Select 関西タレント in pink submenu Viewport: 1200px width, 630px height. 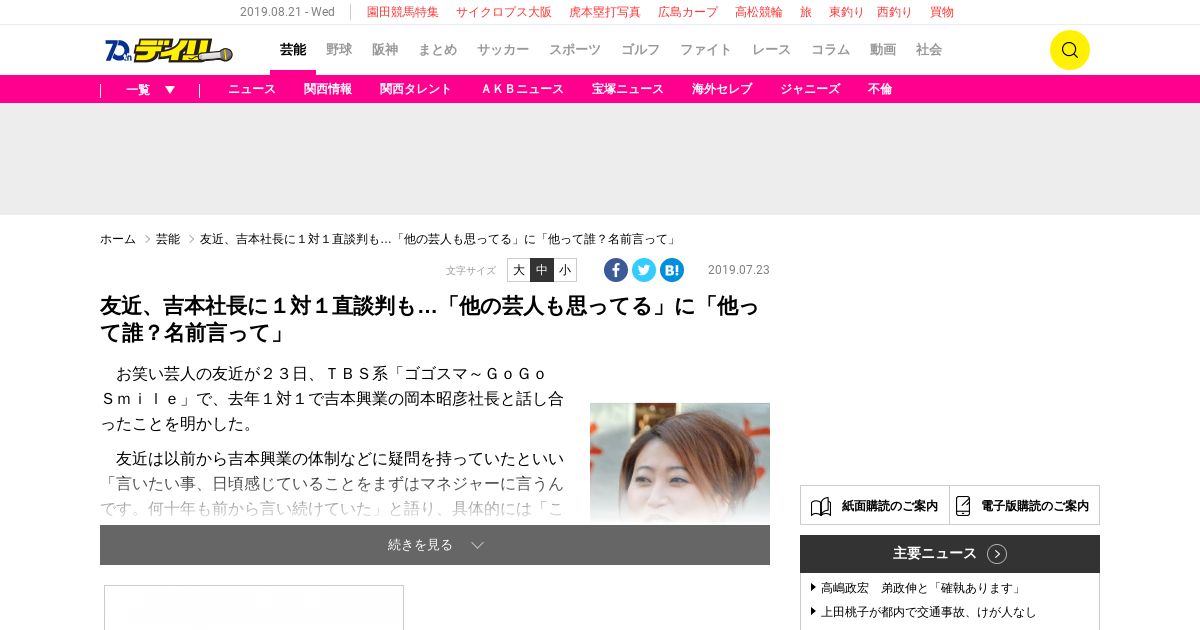[416, 89]
